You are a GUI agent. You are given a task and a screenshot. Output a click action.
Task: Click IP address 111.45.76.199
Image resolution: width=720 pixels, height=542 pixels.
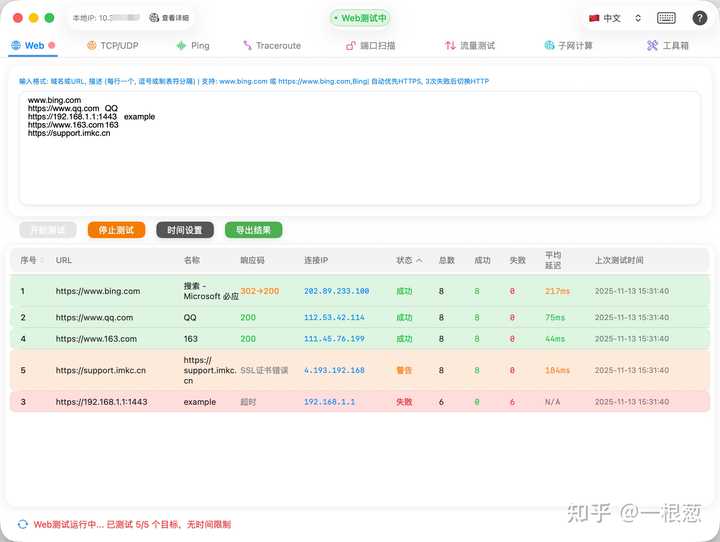(x=334, y=339)
